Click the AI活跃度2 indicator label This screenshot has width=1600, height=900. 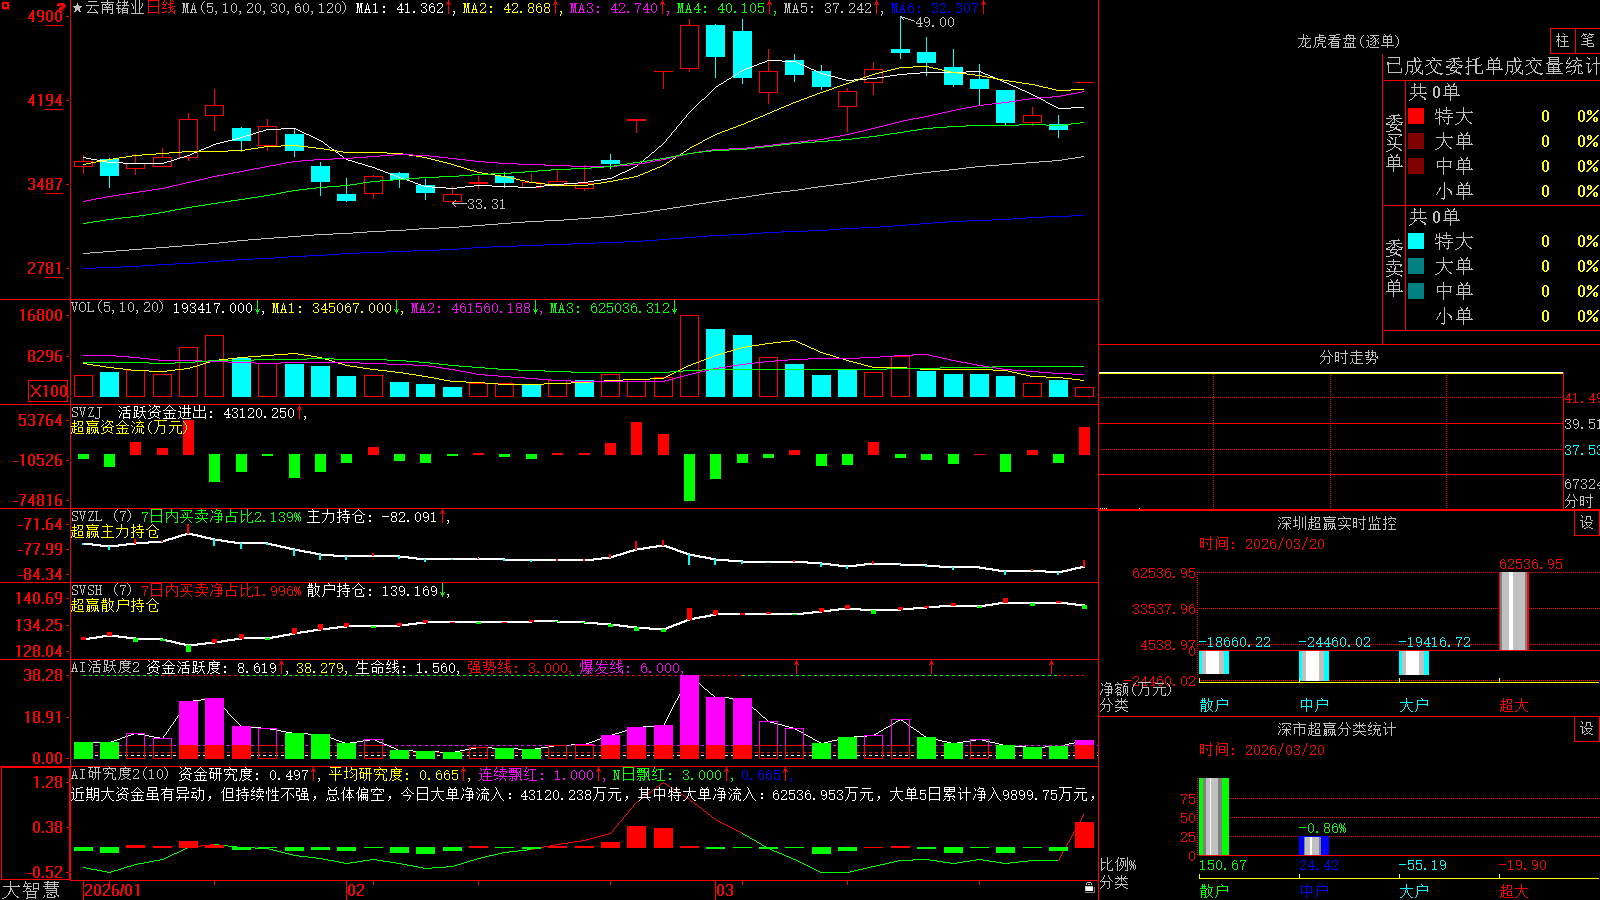tap(105, 667)
